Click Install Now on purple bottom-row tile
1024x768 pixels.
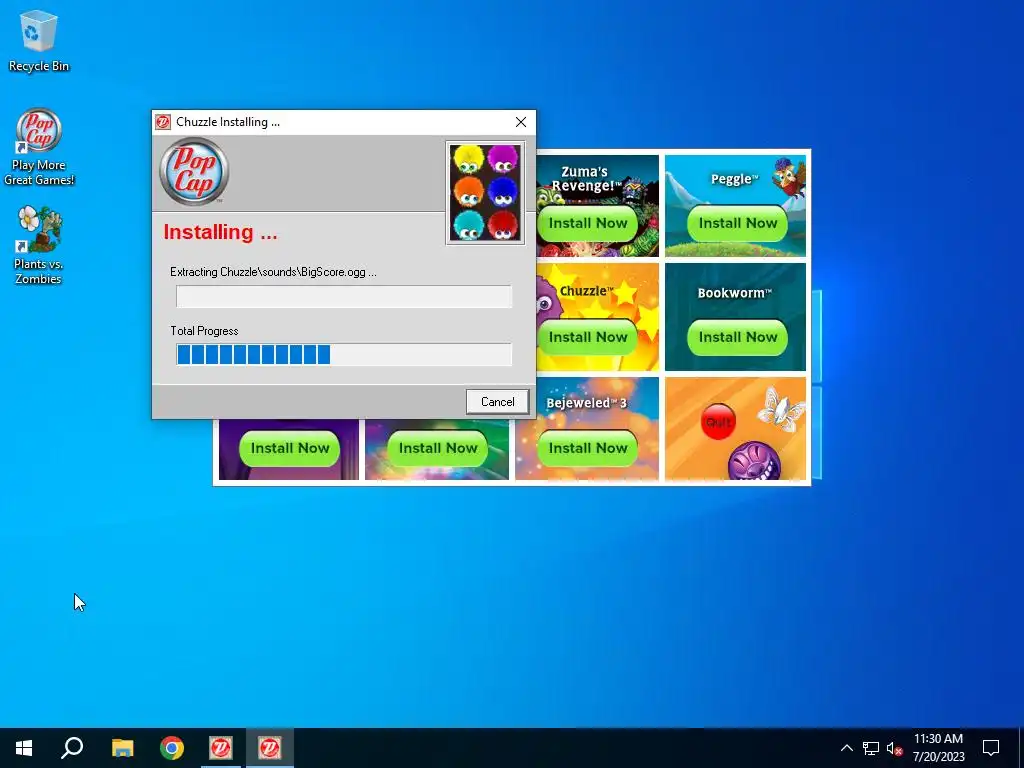pos(289,448)
